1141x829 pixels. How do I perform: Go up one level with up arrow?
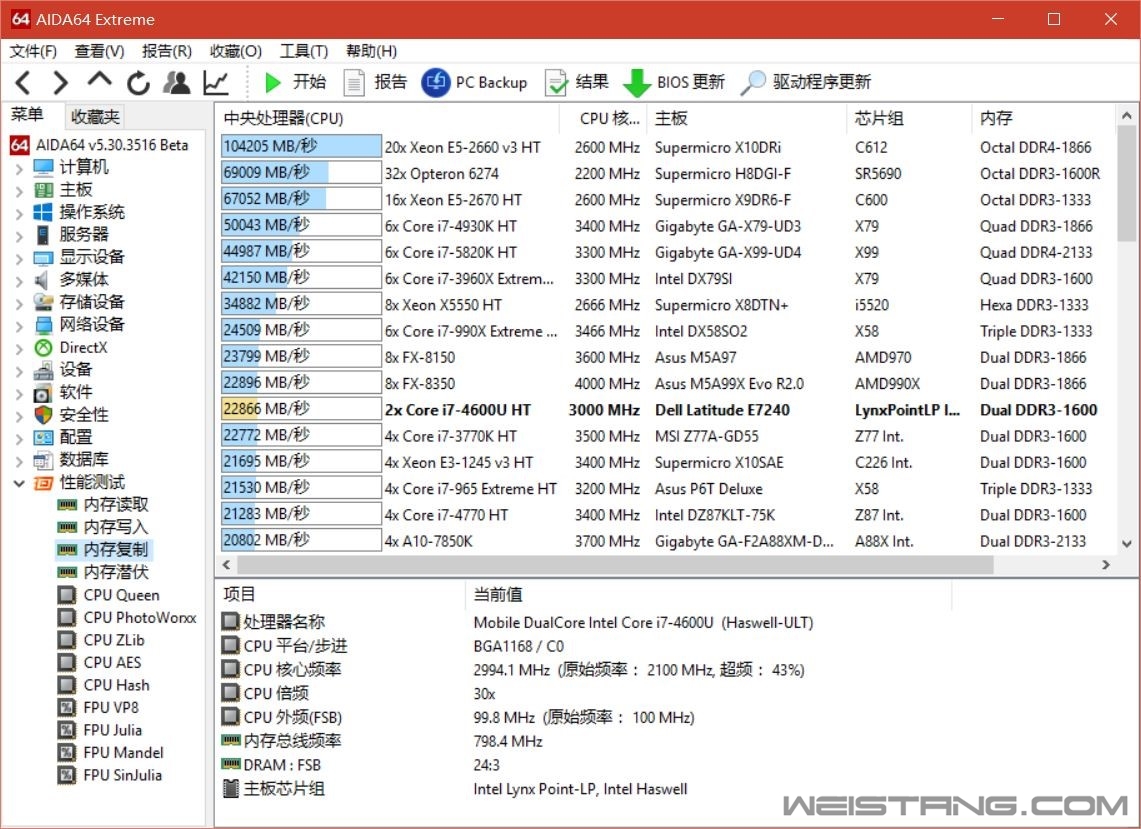pyautogui.click(x=100, y=80)
